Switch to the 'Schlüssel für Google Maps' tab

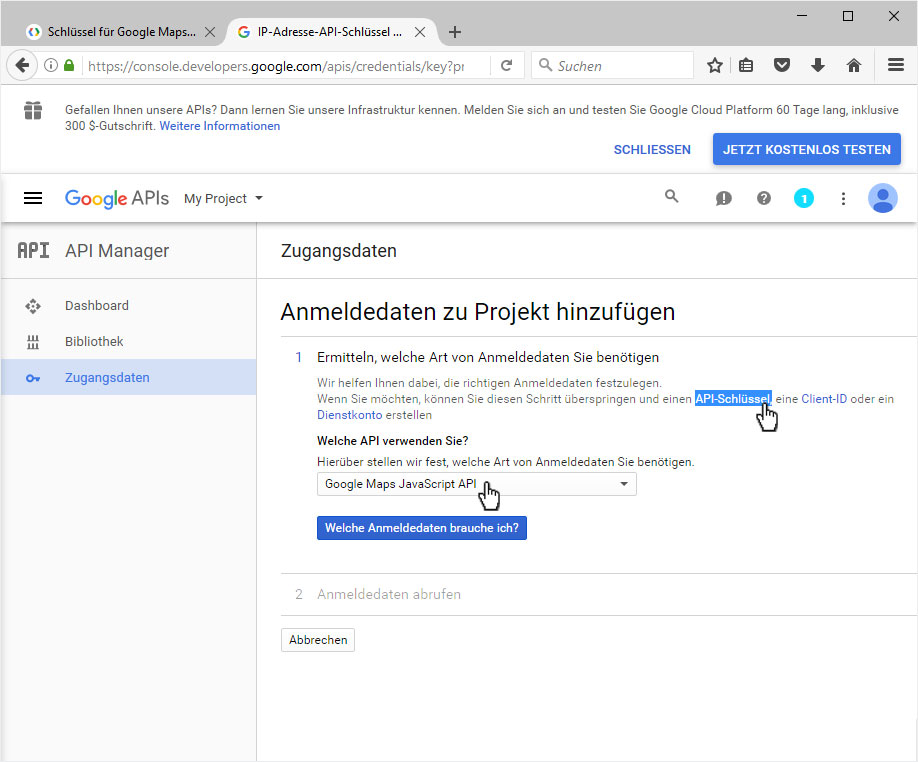coord(121,32)
